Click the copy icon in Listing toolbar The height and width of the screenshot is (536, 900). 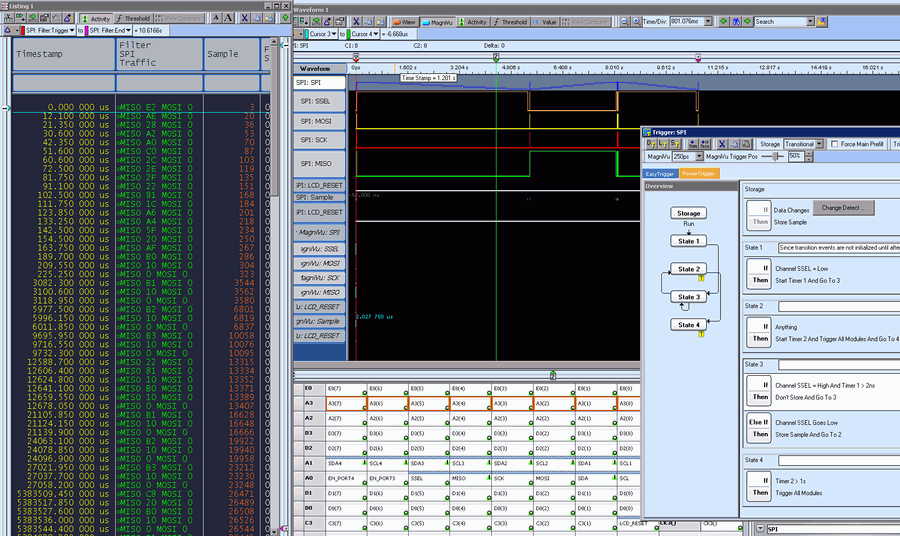257,18
